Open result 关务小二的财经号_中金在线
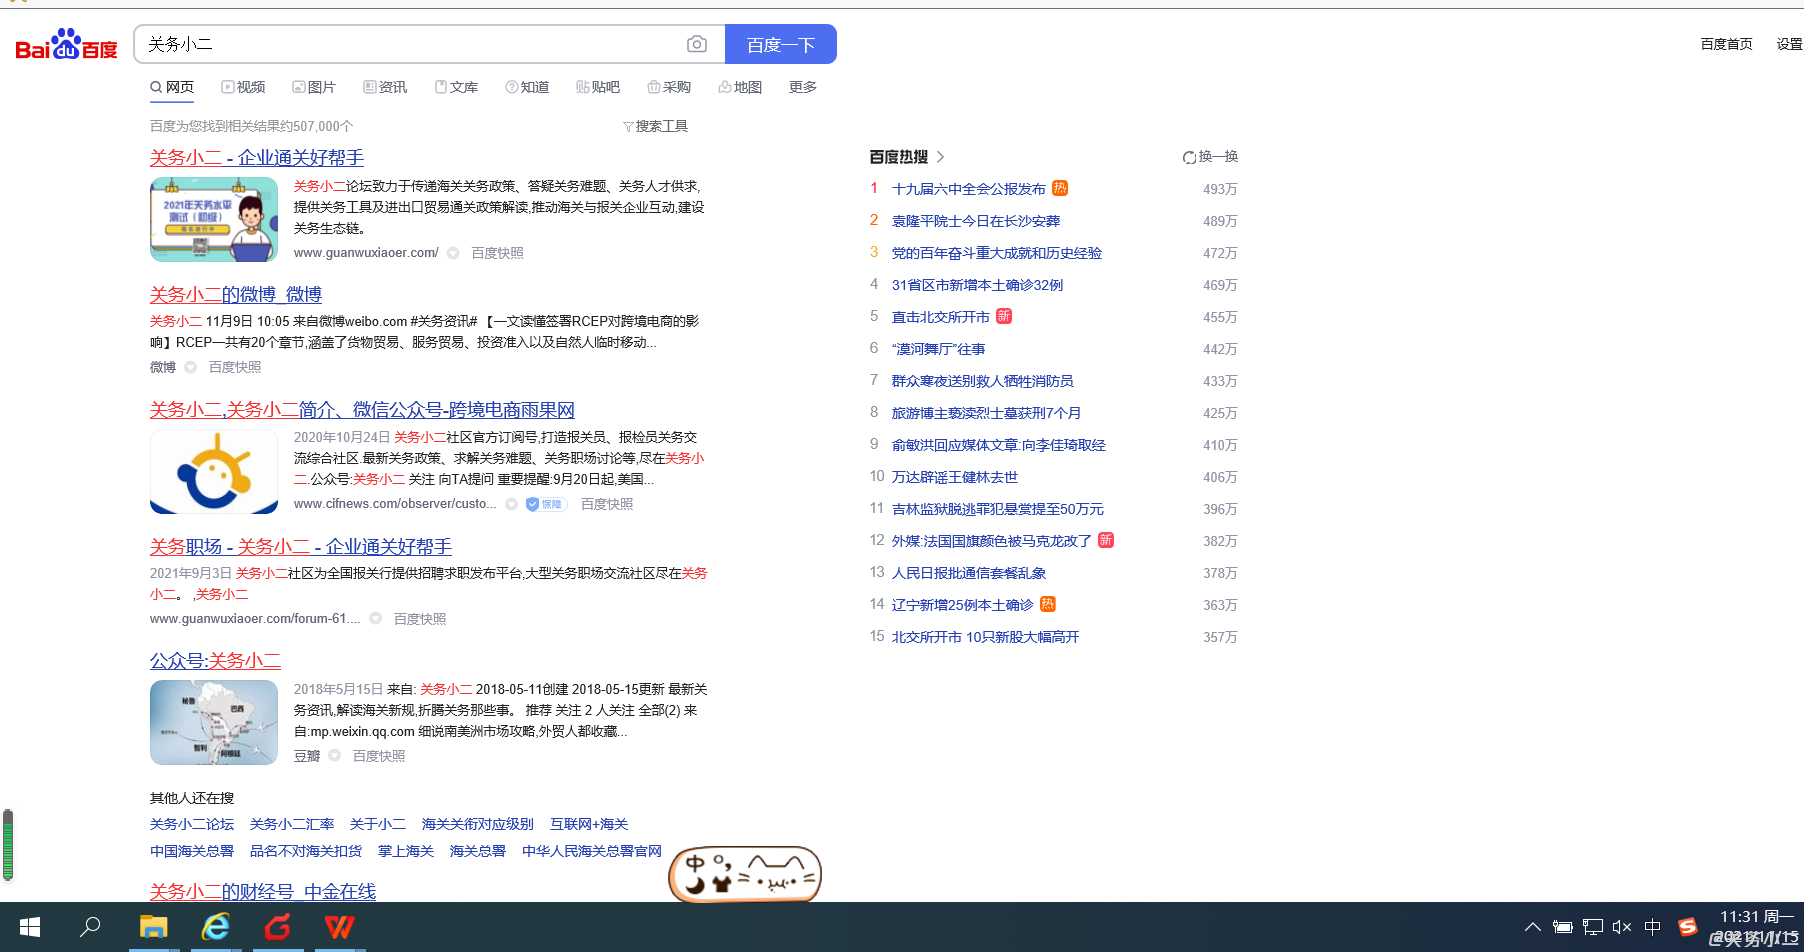This screenshot has height=952, width=1804. [263, 891]
